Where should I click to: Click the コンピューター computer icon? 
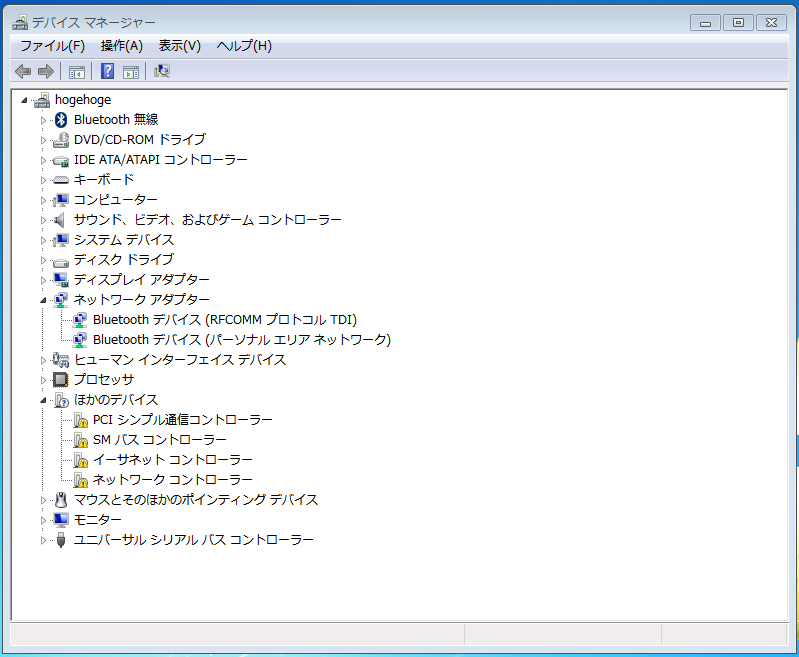[x=61, y=200]
